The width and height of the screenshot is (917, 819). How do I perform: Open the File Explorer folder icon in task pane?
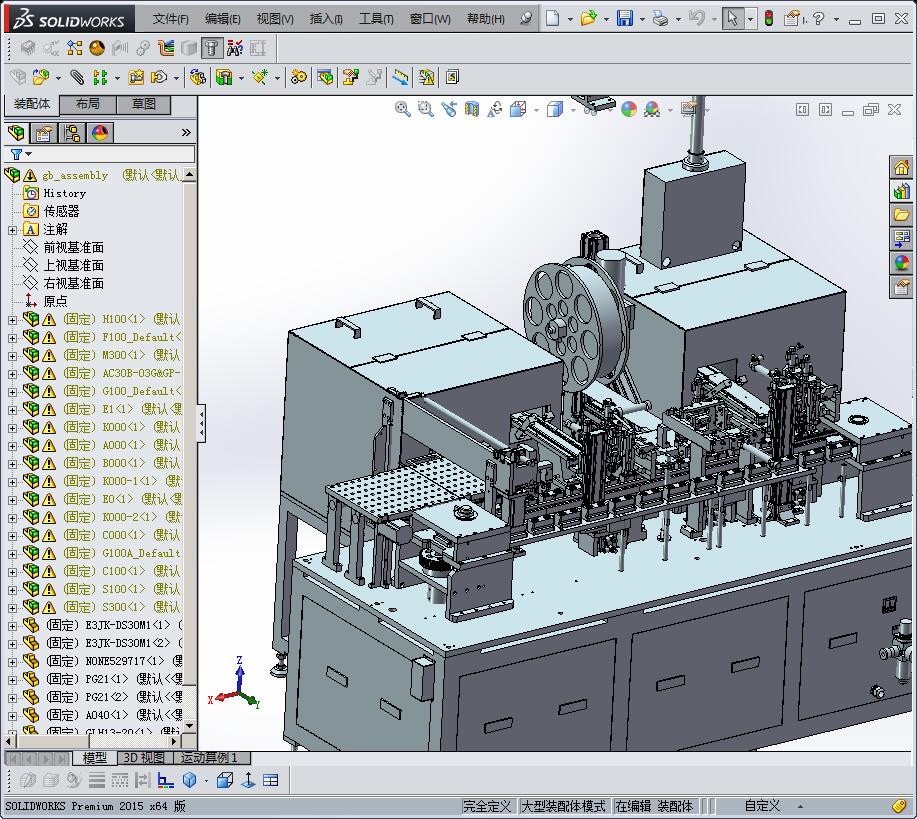[901, 215]
